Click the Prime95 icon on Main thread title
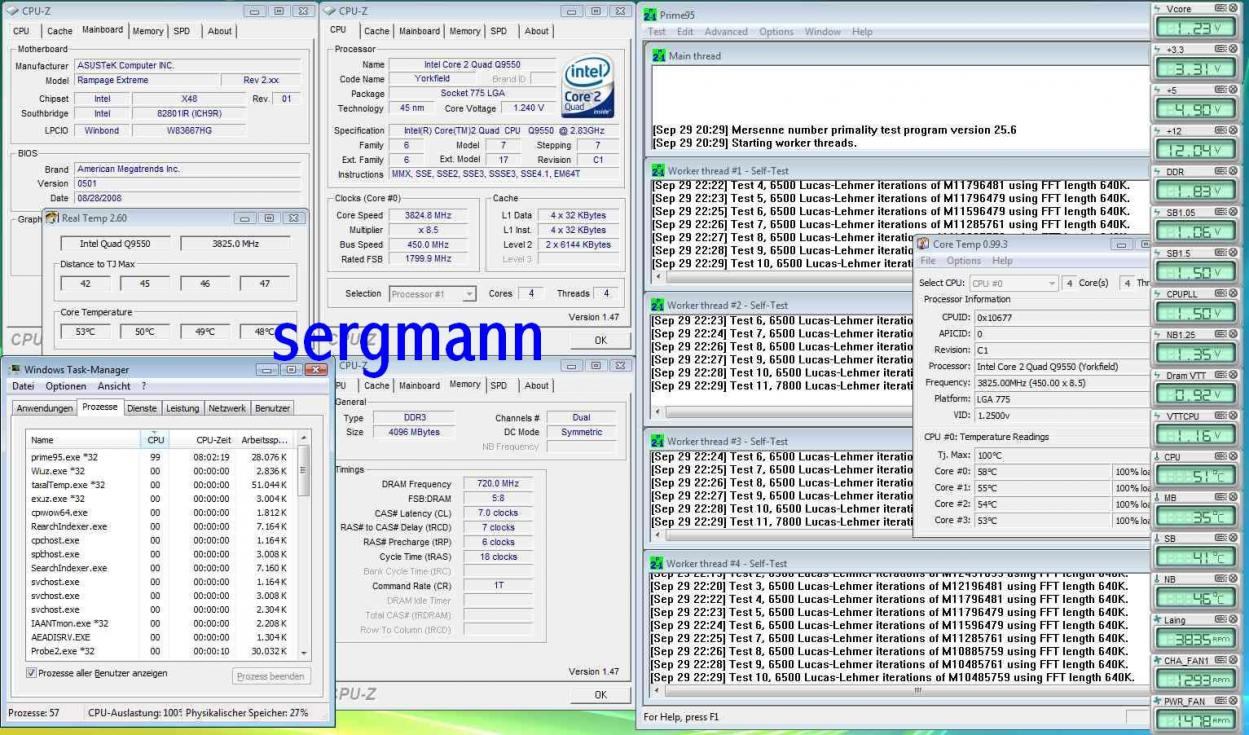The width and height of the screenshot is (1249, 735). pyautogui.click(x=658, y=56)
